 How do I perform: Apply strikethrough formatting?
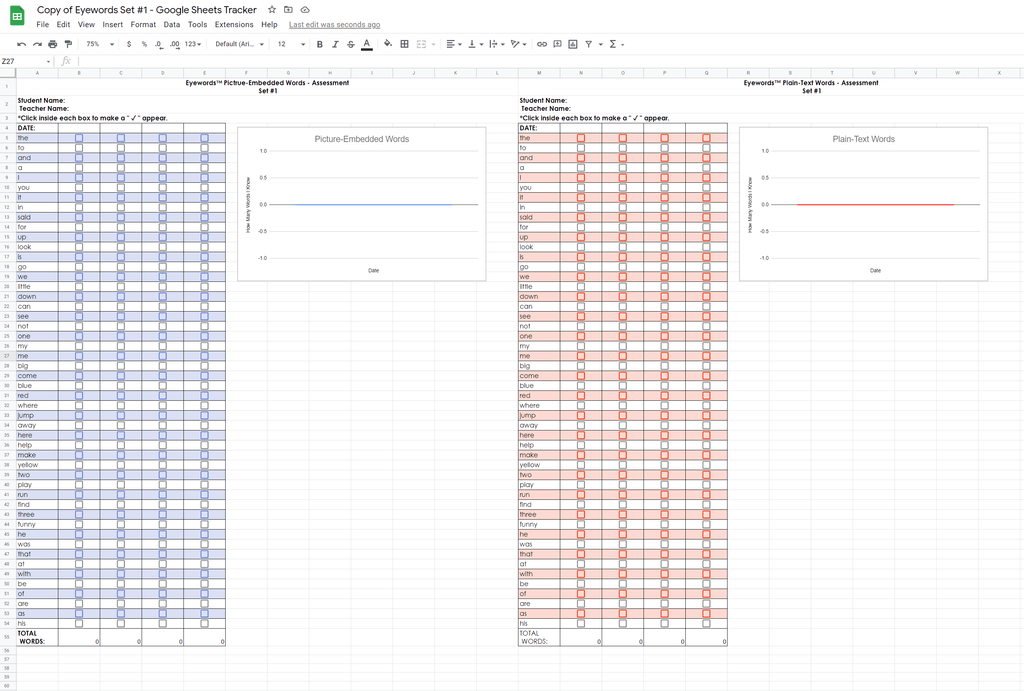coord(351,44)
